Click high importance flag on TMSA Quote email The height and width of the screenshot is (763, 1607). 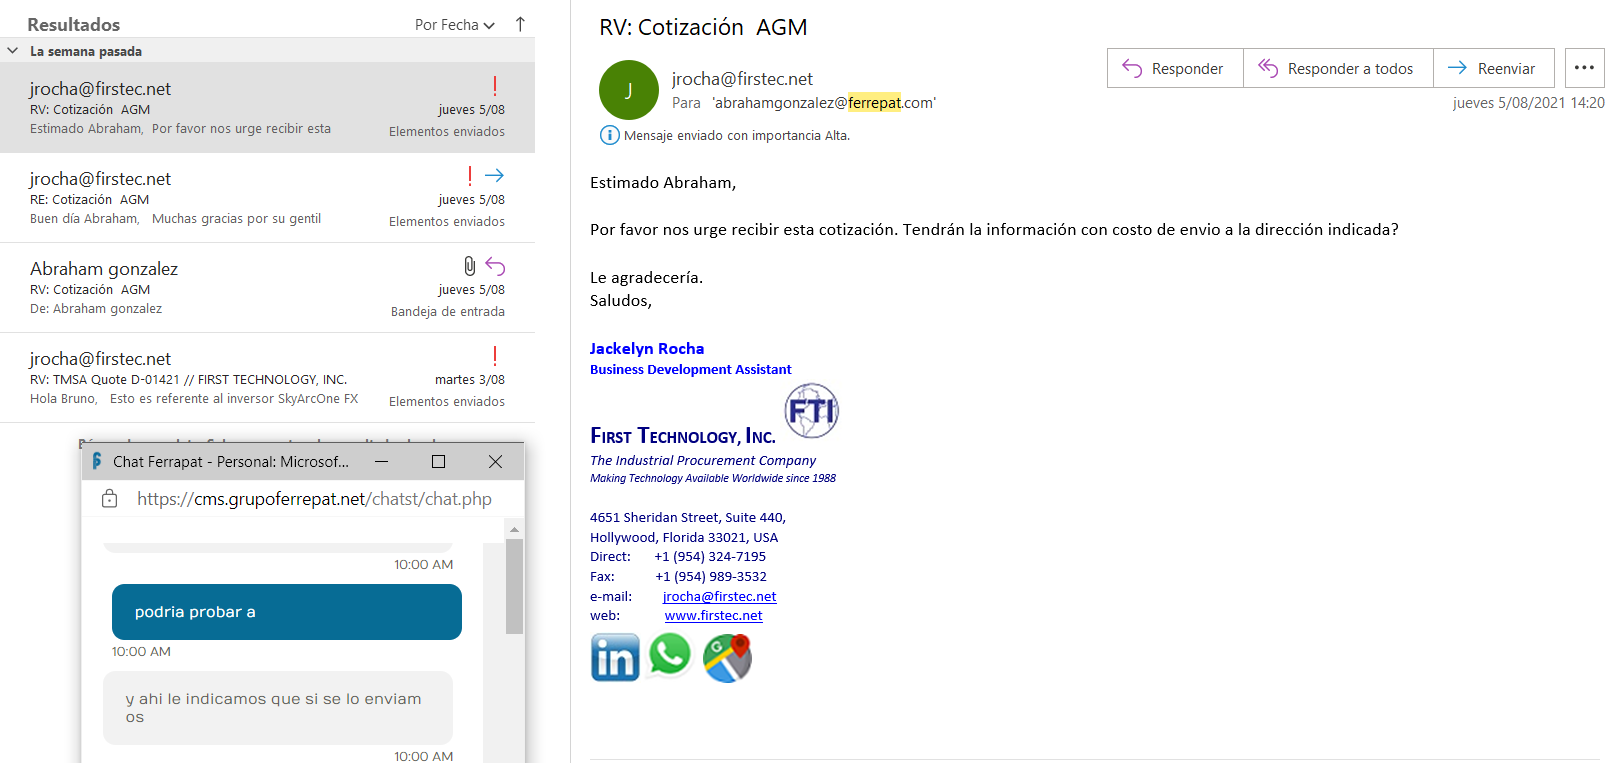pos(494,356)
